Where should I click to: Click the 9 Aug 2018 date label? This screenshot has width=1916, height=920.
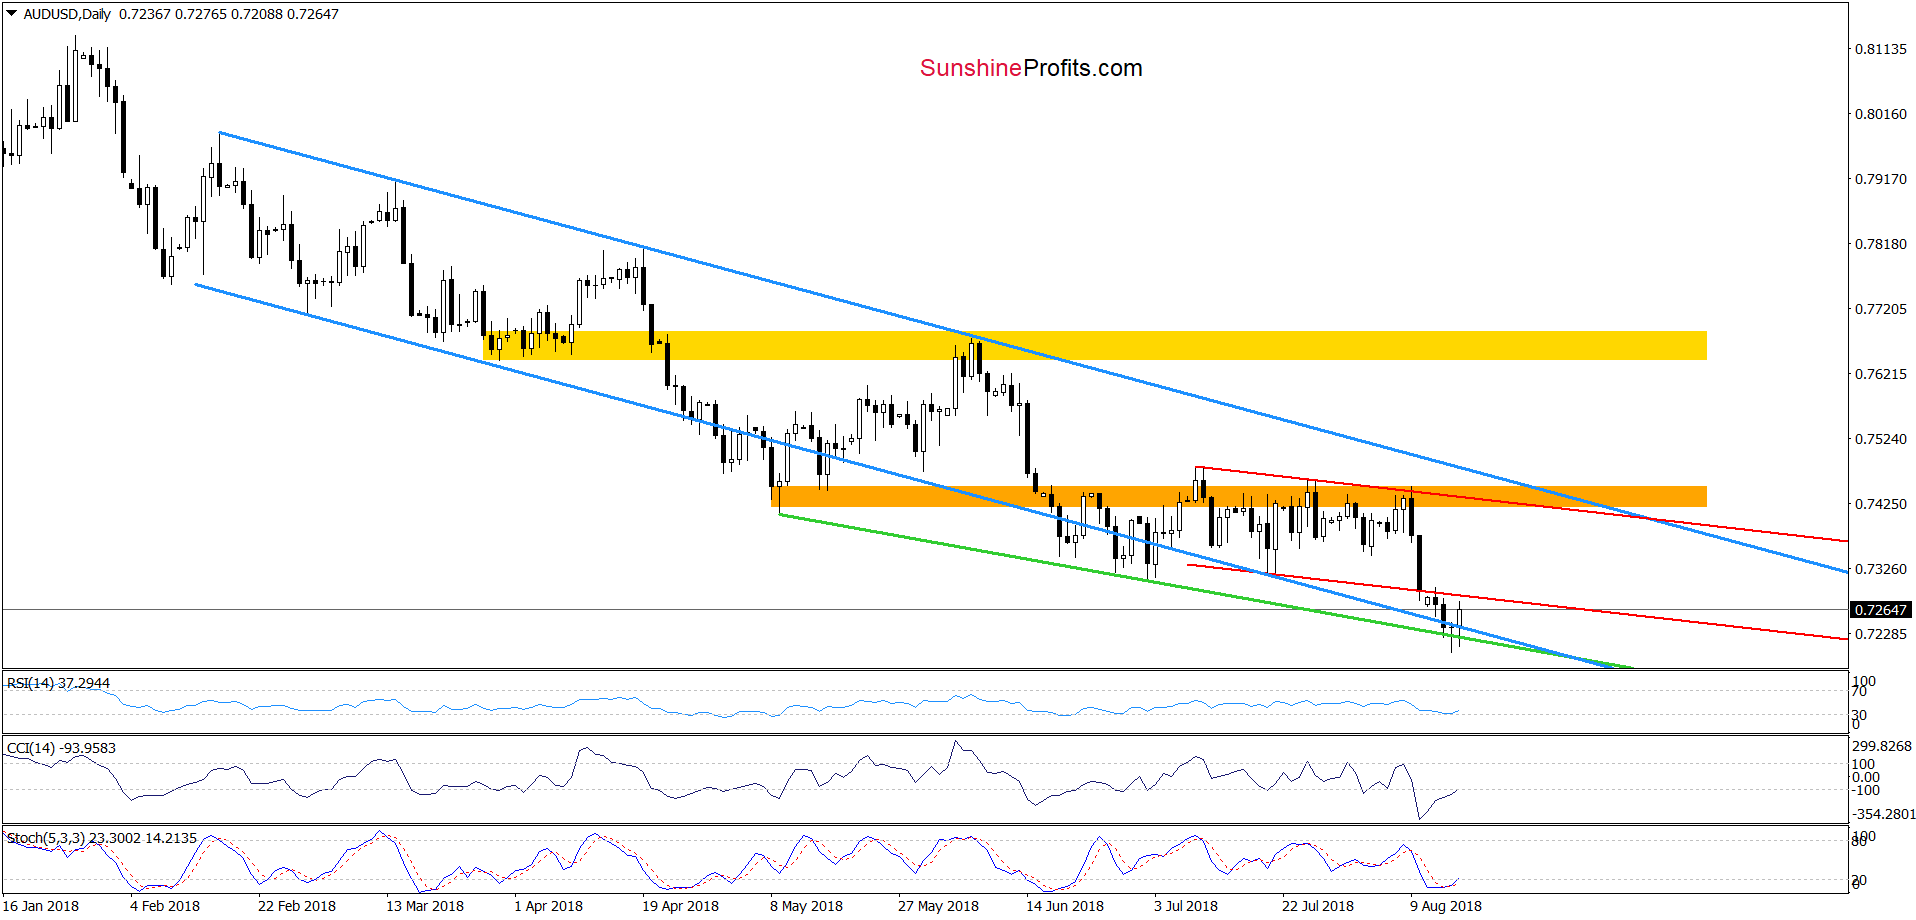click(1446, 906)
